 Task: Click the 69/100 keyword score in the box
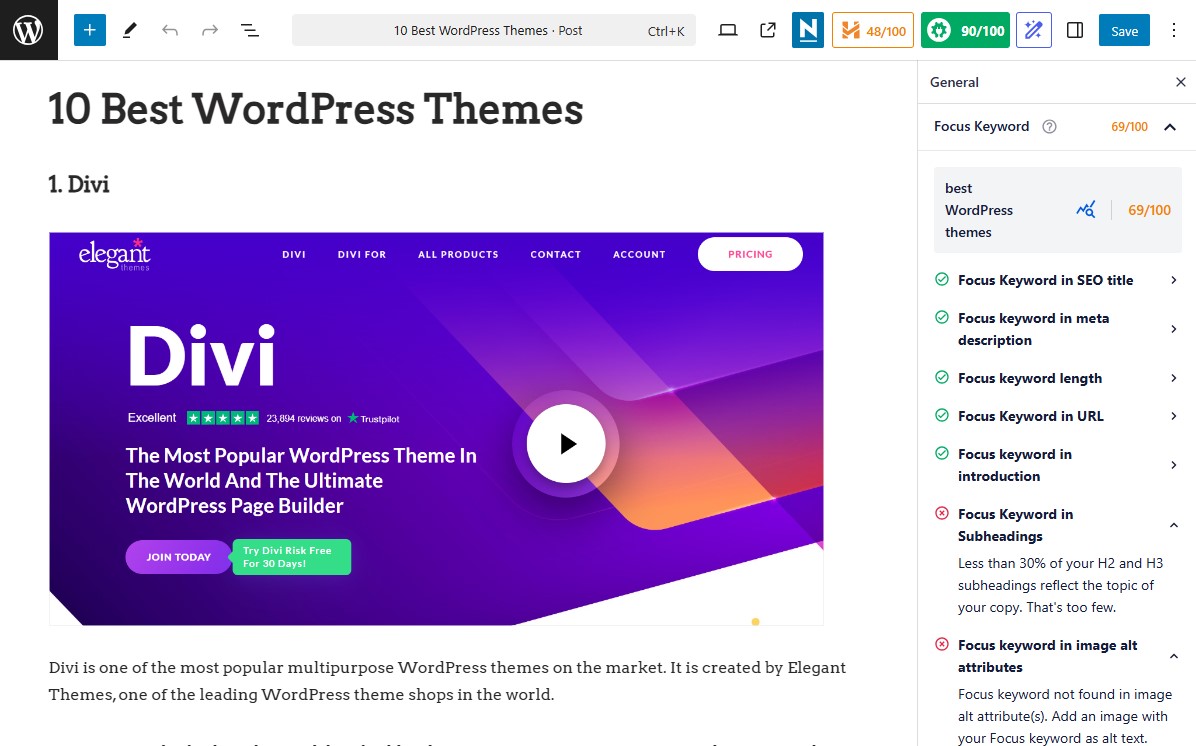click(1149, 210)
